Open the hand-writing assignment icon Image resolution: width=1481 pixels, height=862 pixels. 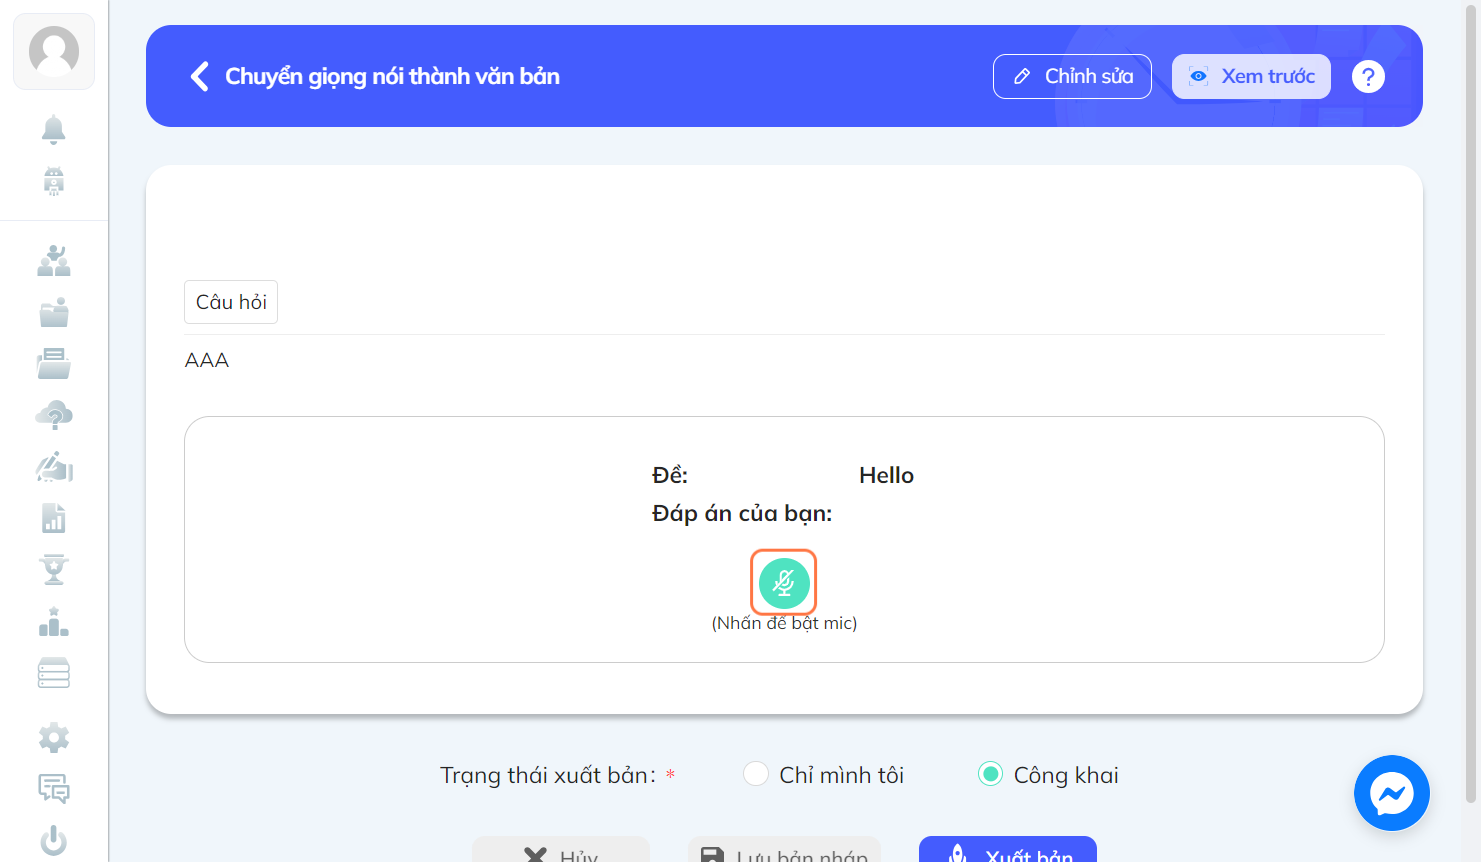[54, 467]
